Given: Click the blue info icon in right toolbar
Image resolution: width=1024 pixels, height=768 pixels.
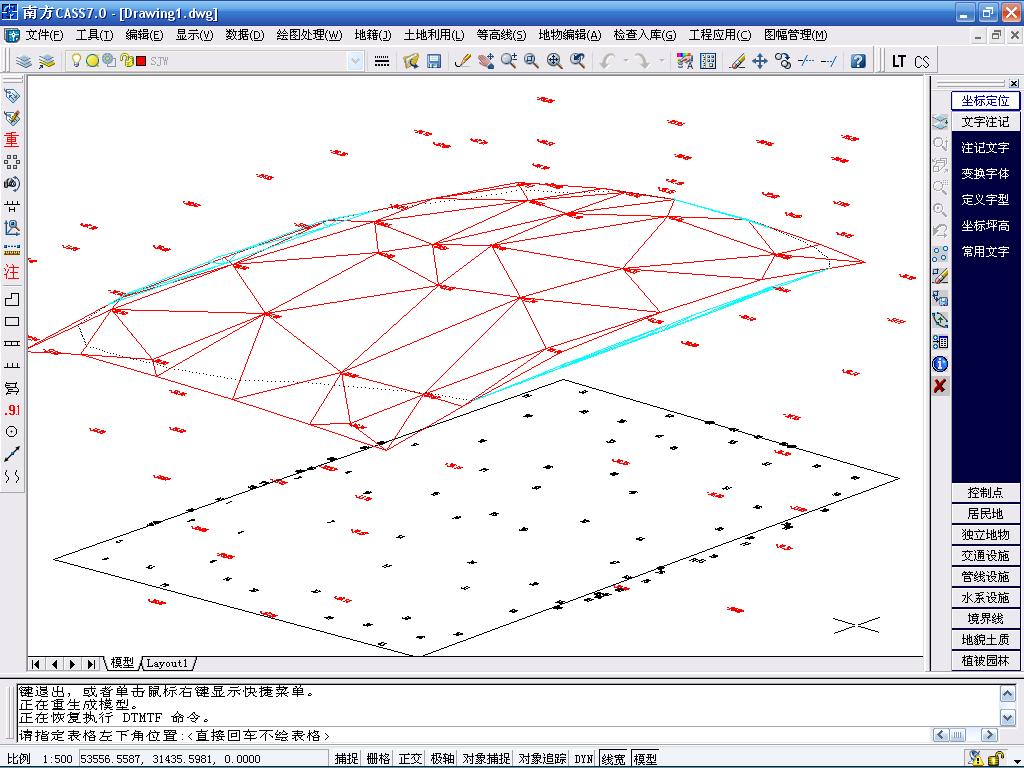Looking at the screenshot, I should coord(940,364).
